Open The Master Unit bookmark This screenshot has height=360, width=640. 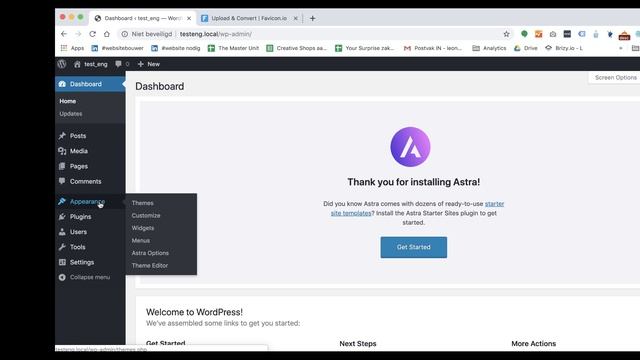click(x=233, y=48)
